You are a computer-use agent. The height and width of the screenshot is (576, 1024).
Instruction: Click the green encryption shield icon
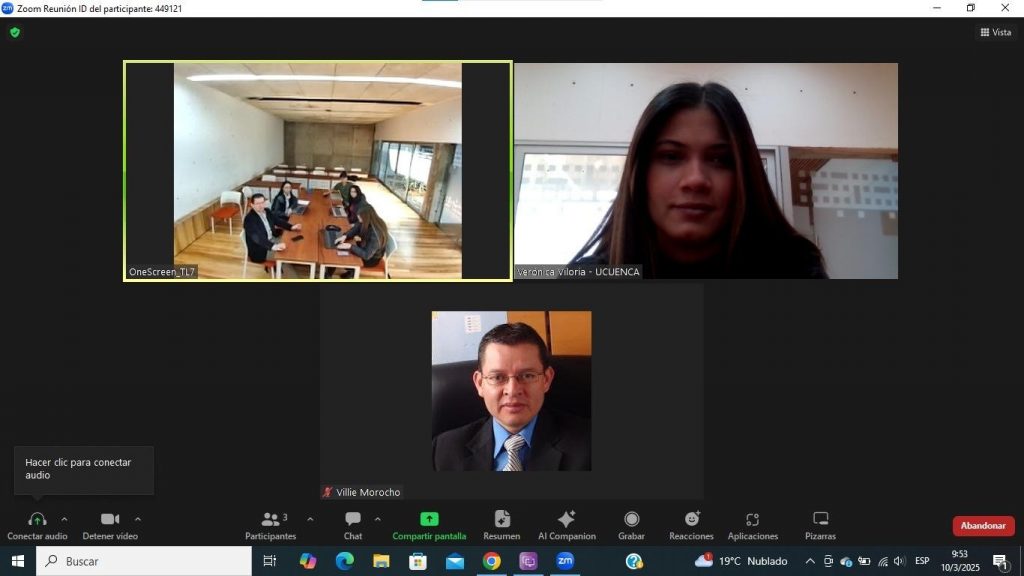[15, 32]
